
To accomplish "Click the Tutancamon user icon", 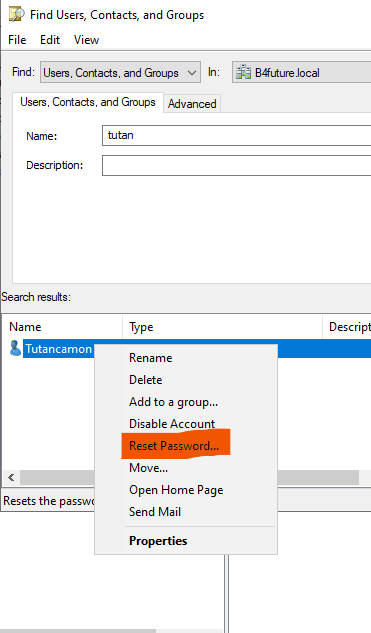I will pos(15,348).
